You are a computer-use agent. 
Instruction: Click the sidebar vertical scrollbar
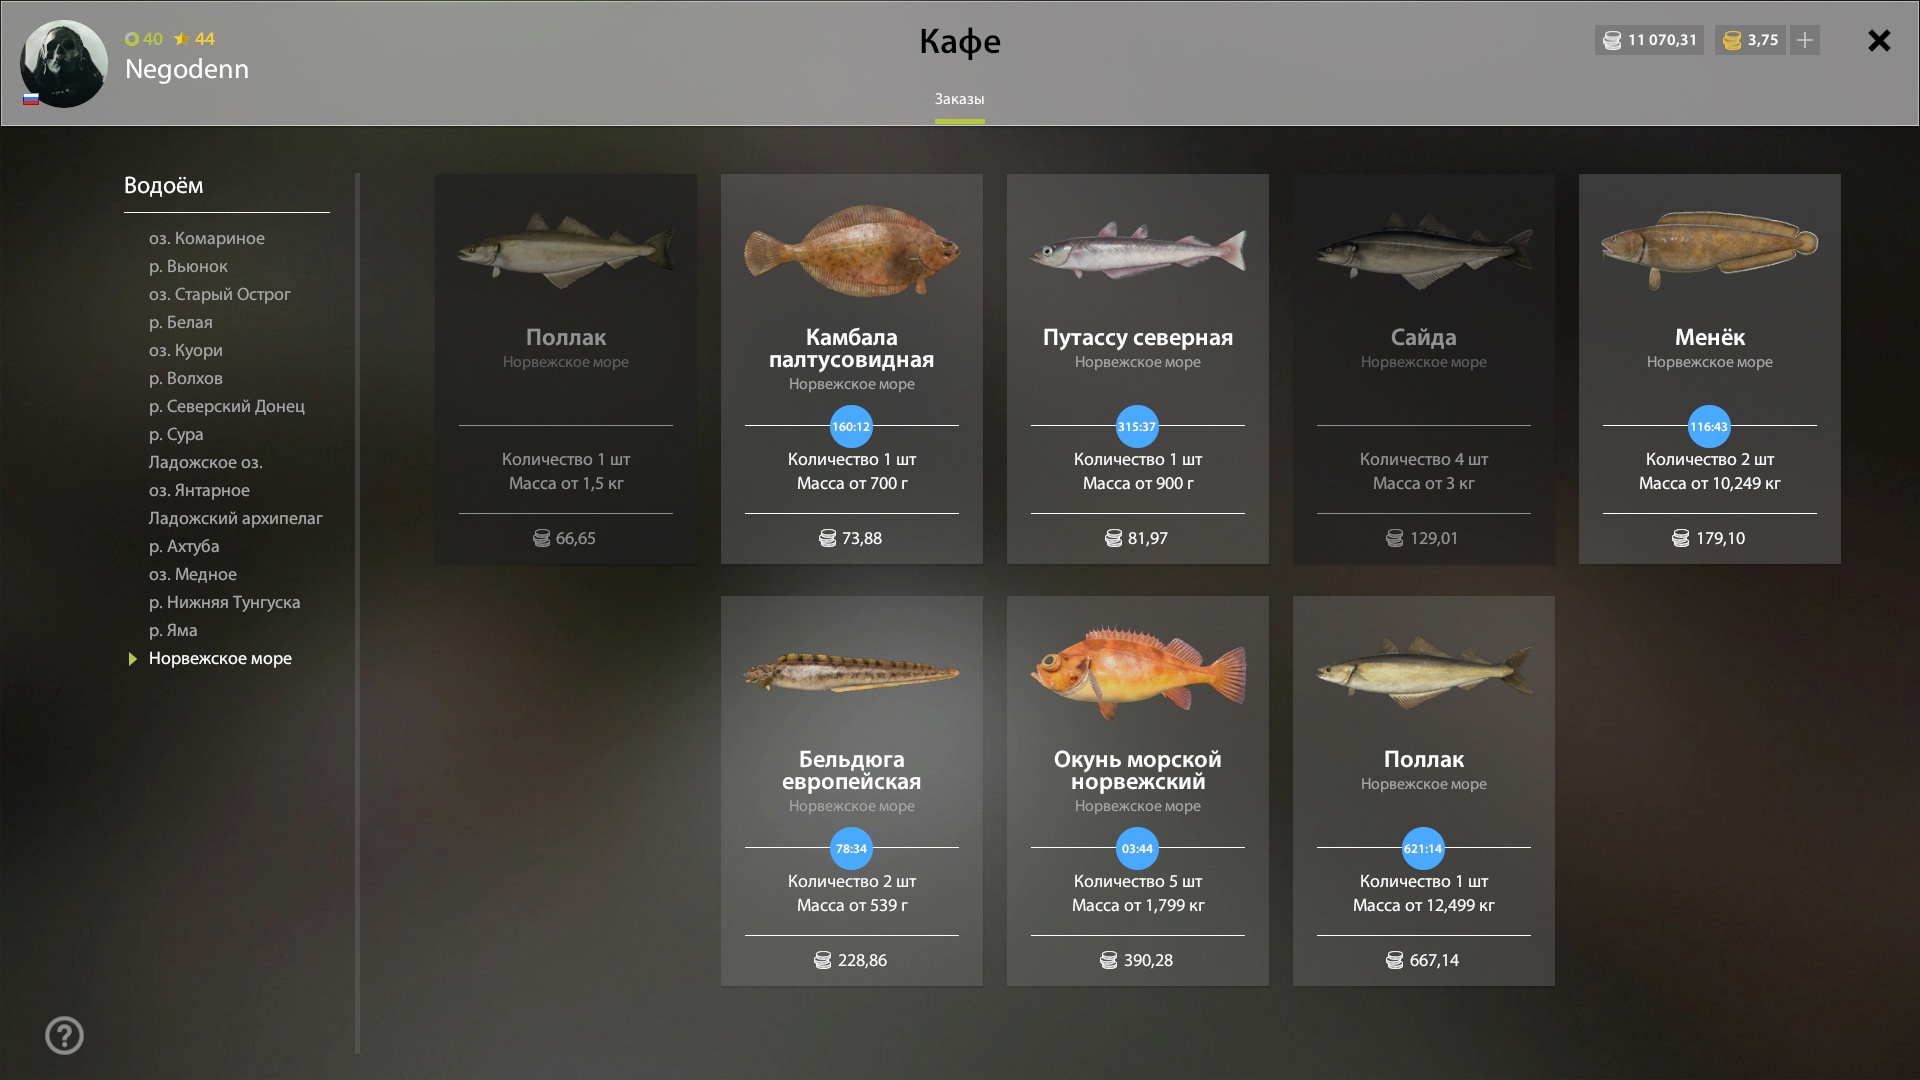(x=357, y=614)
